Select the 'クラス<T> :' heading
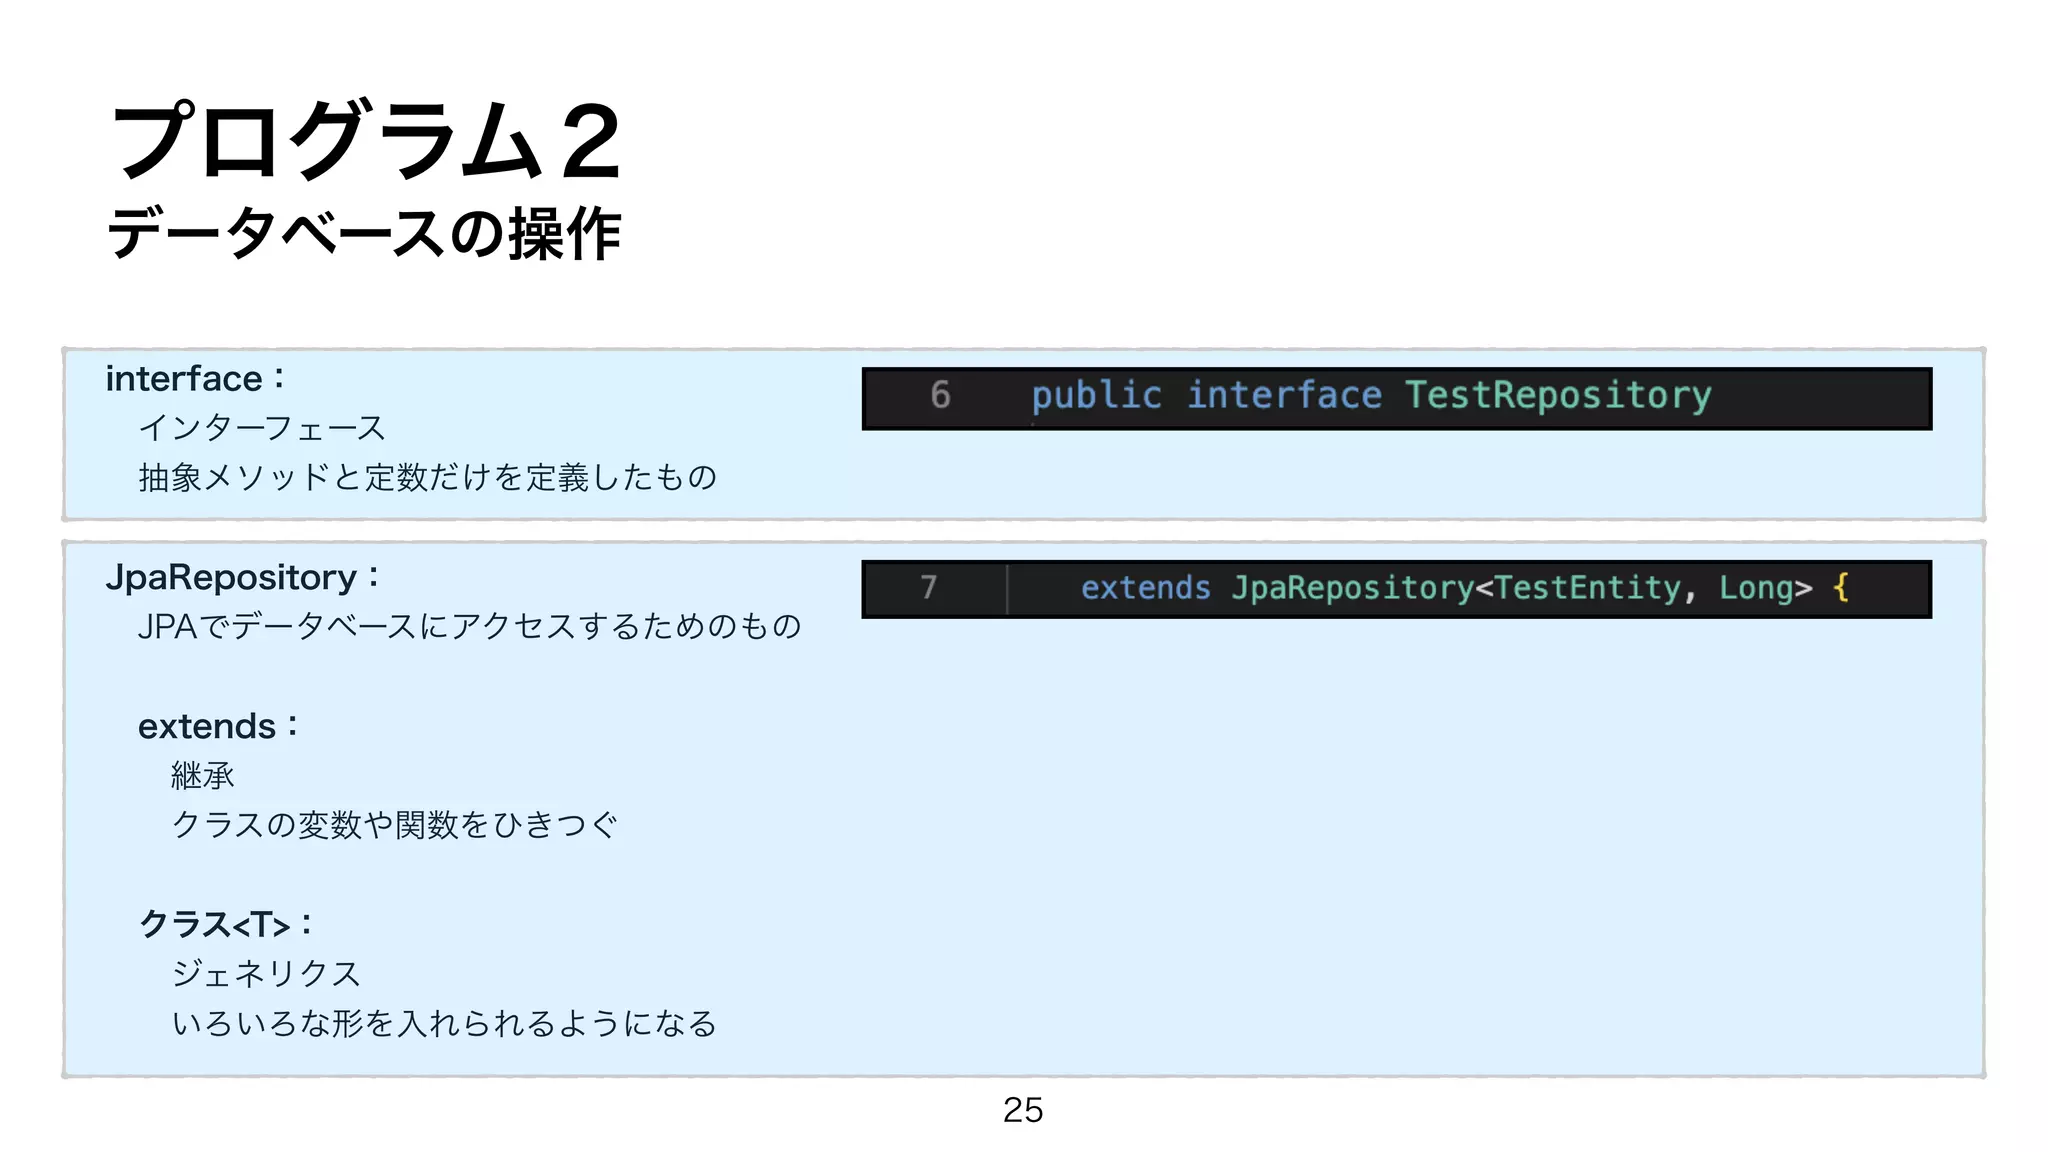This screenshot has width=2048, height=1152. (x=226, y=924)
